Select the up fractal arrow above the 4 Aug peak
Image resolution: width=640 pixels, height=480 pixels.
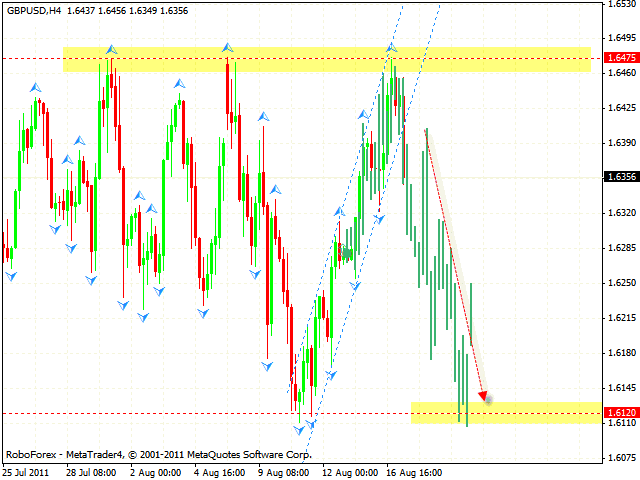coord(228,47)
